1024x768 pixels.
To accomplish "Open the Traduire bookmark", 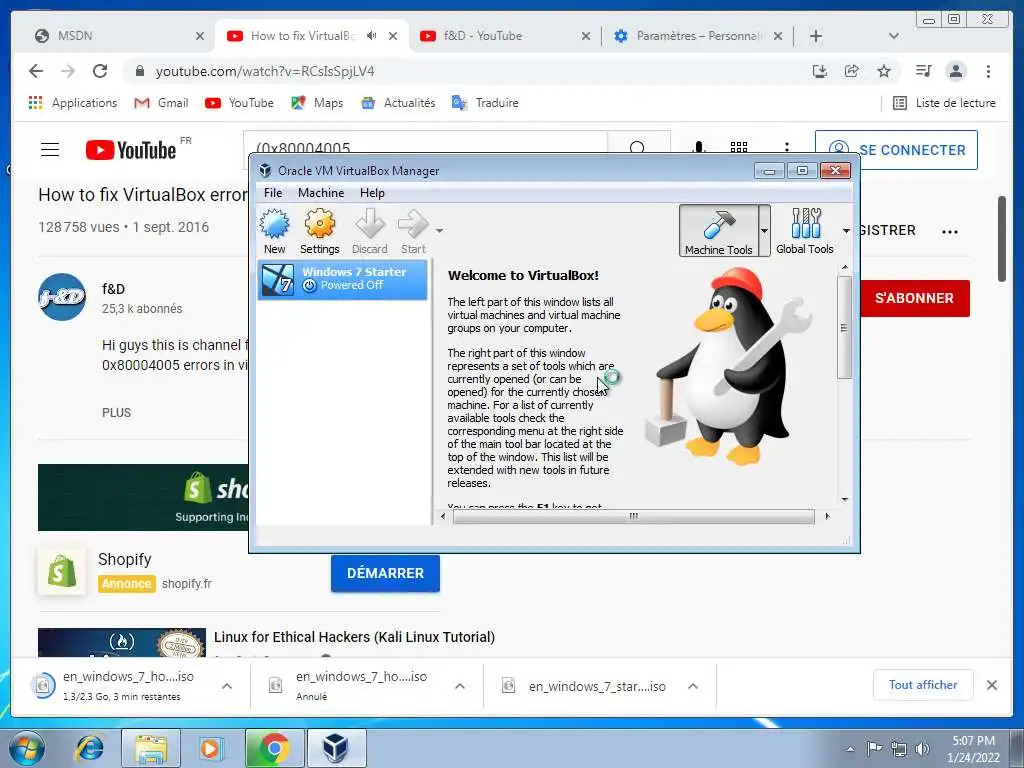I will coord(485,103).
